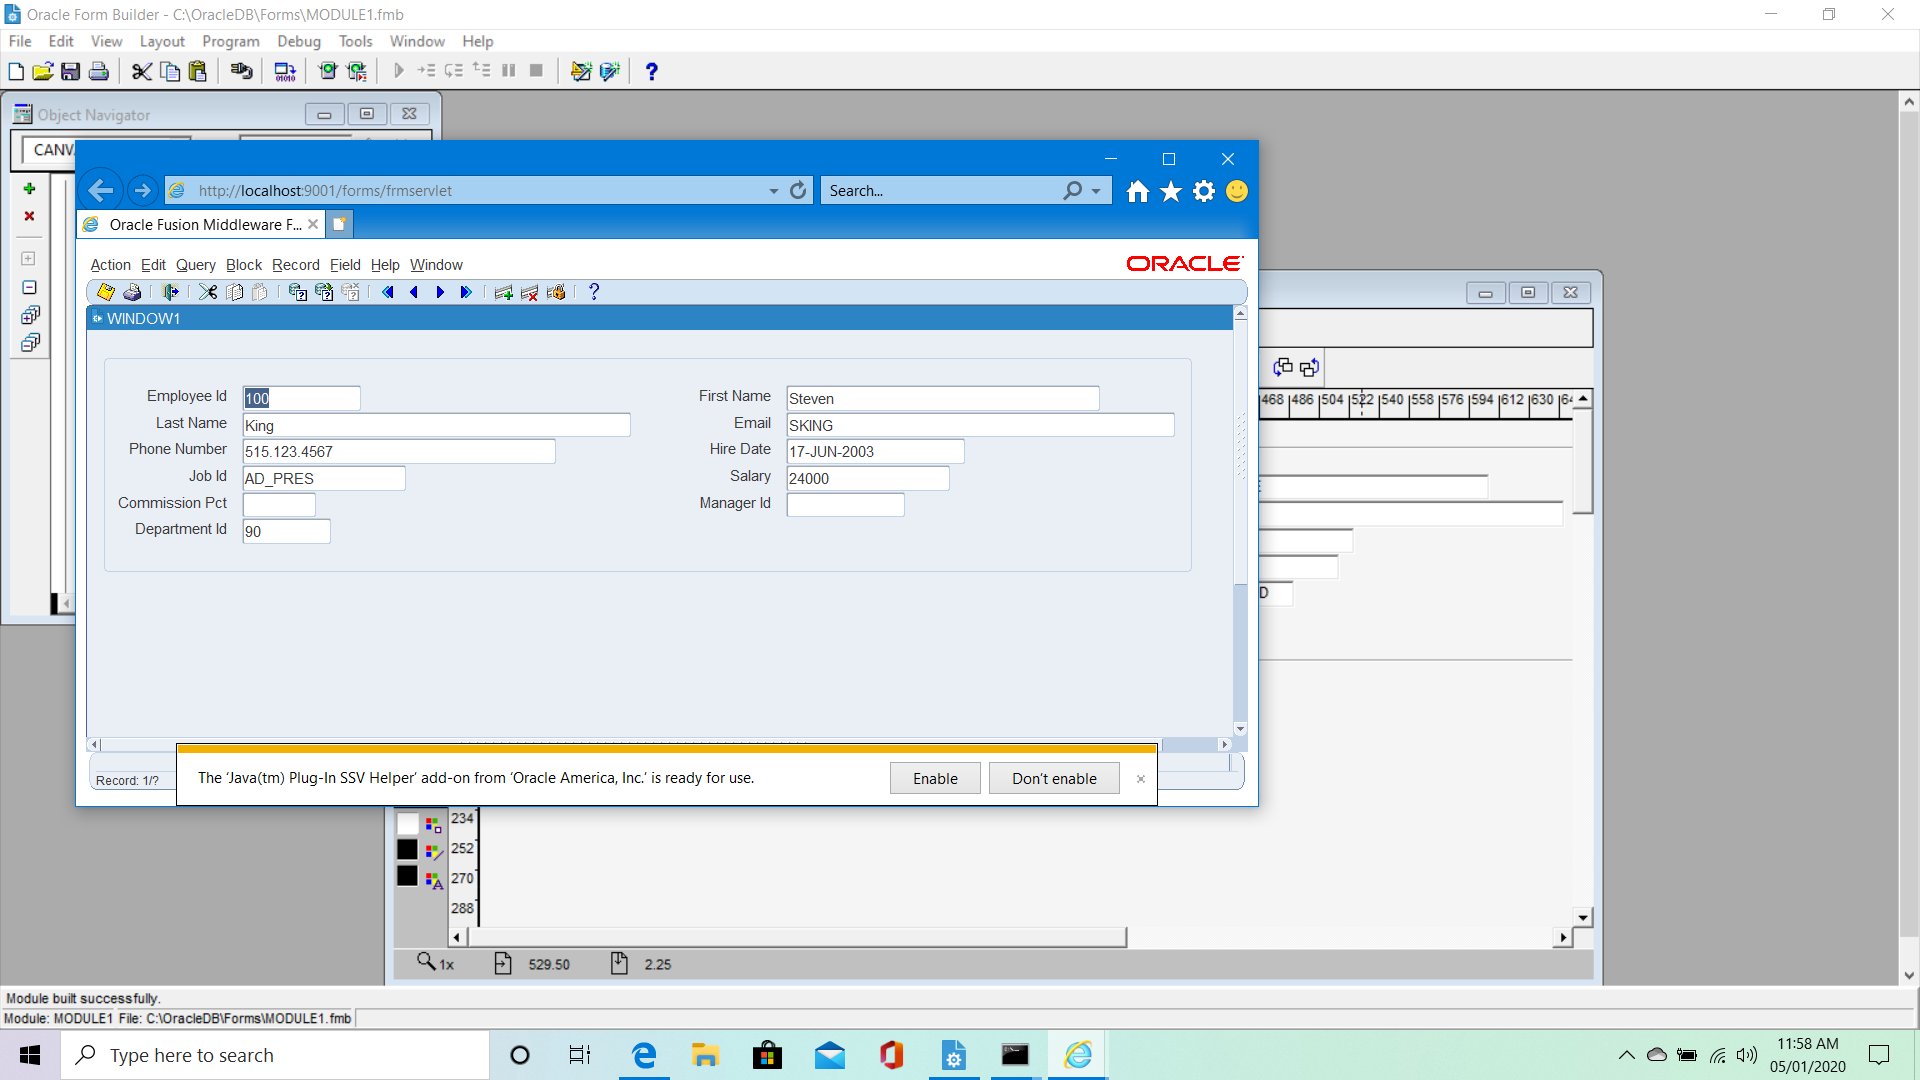1920x1080 pixels.
Task: Select the Oracle Fusion Middleware browser tab
Action: [200, 224]
